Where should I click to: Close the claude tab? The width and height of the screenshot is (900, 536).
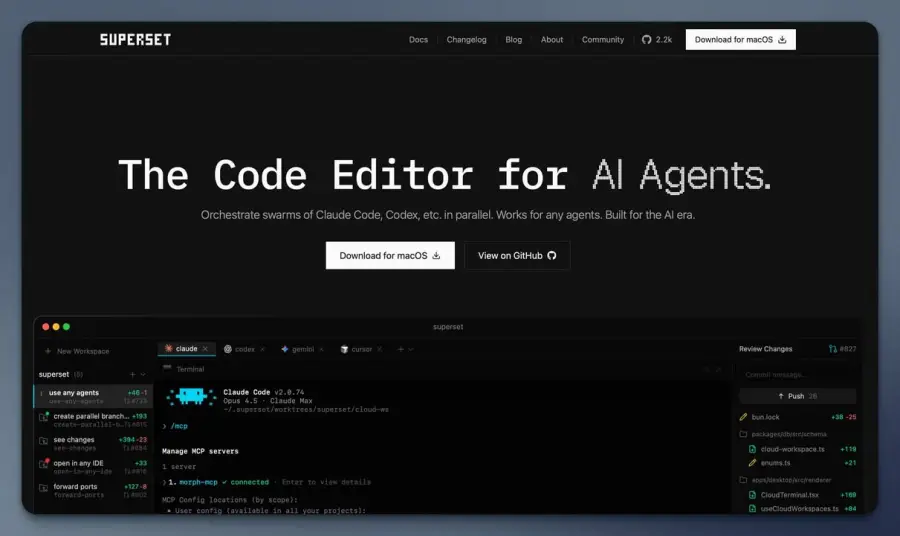[205, 349]
